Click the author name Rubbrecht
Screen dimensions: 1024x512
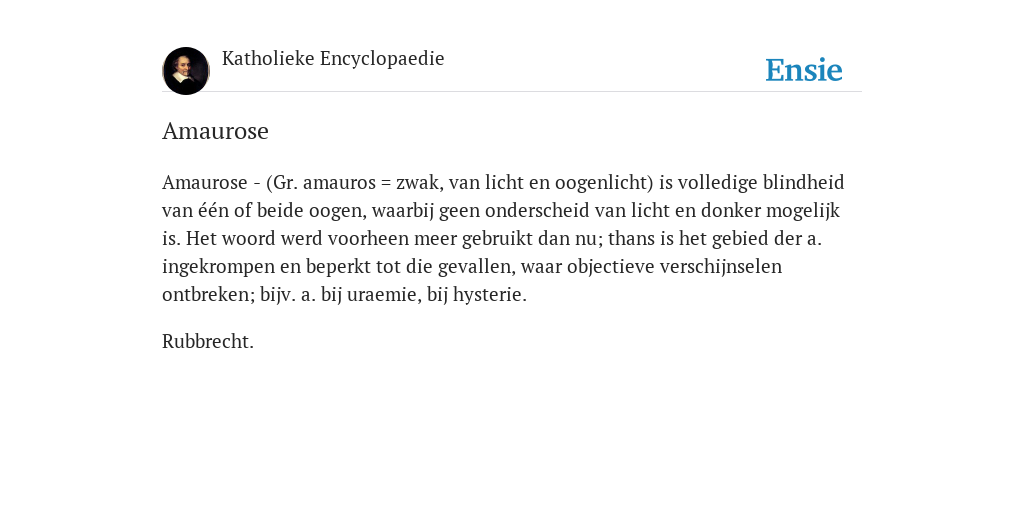click(208, 342)
